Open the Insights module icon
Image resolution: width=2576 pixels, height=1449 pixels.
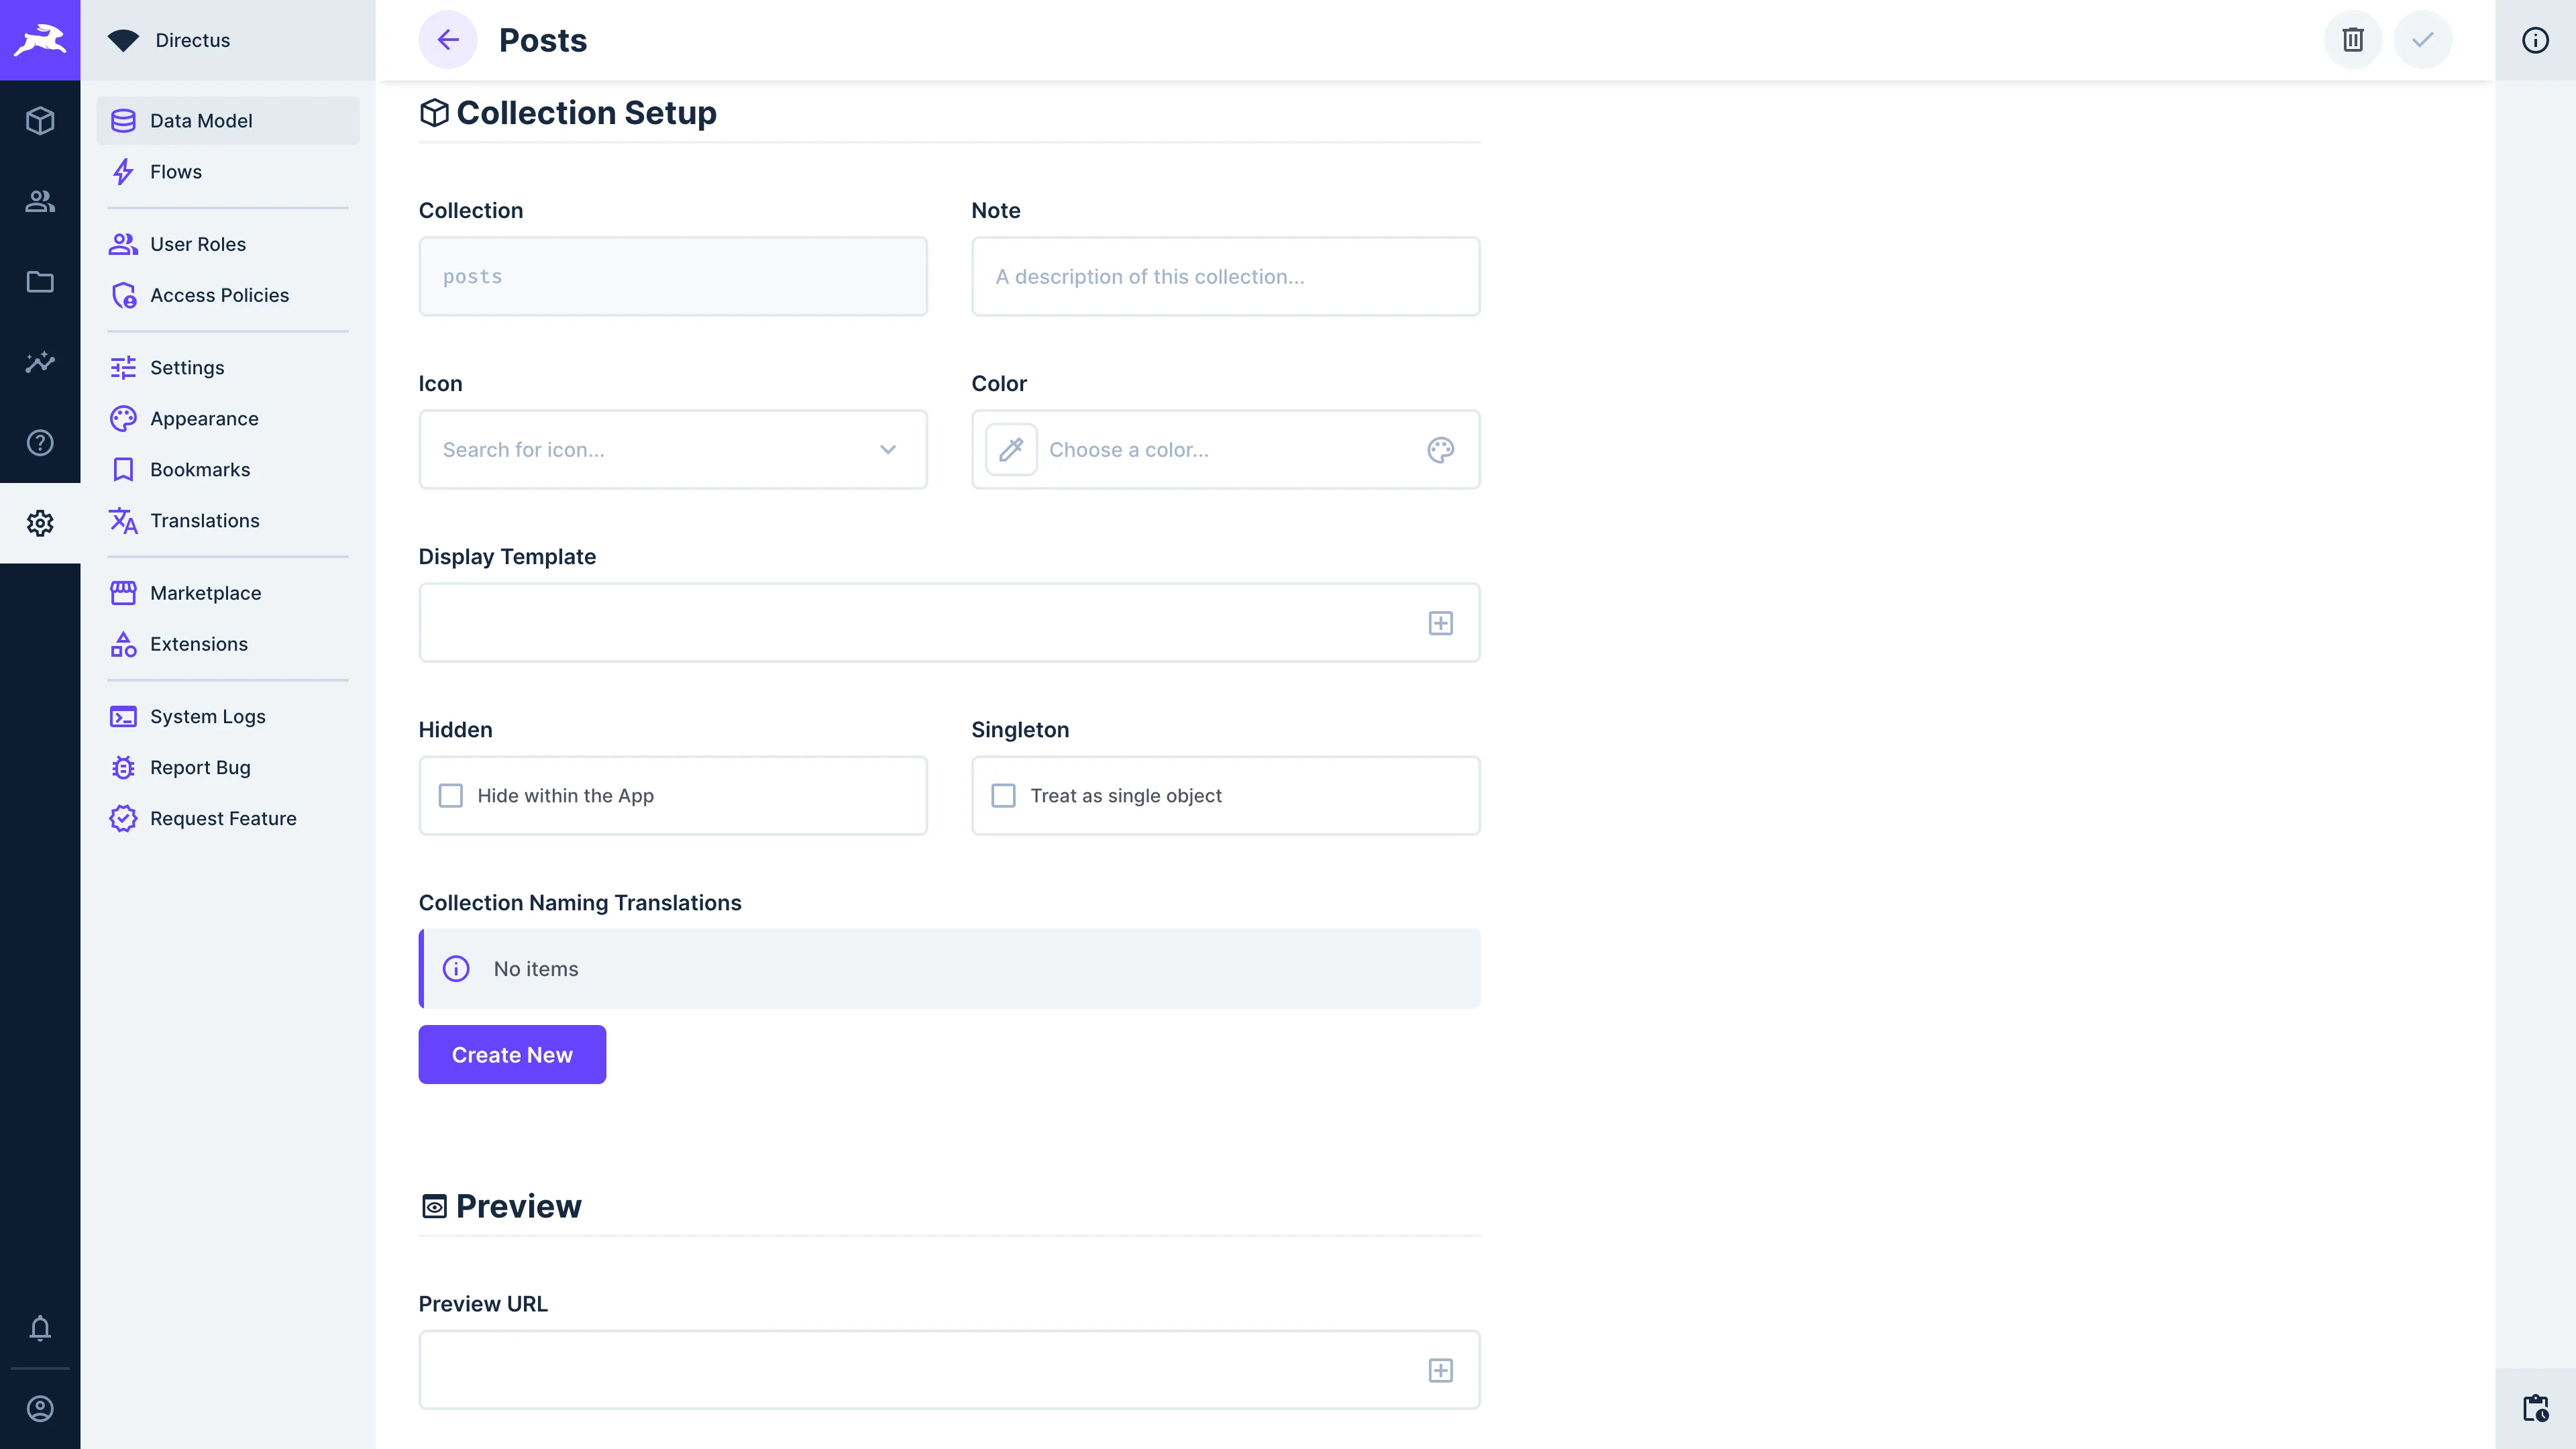[40, 362]
